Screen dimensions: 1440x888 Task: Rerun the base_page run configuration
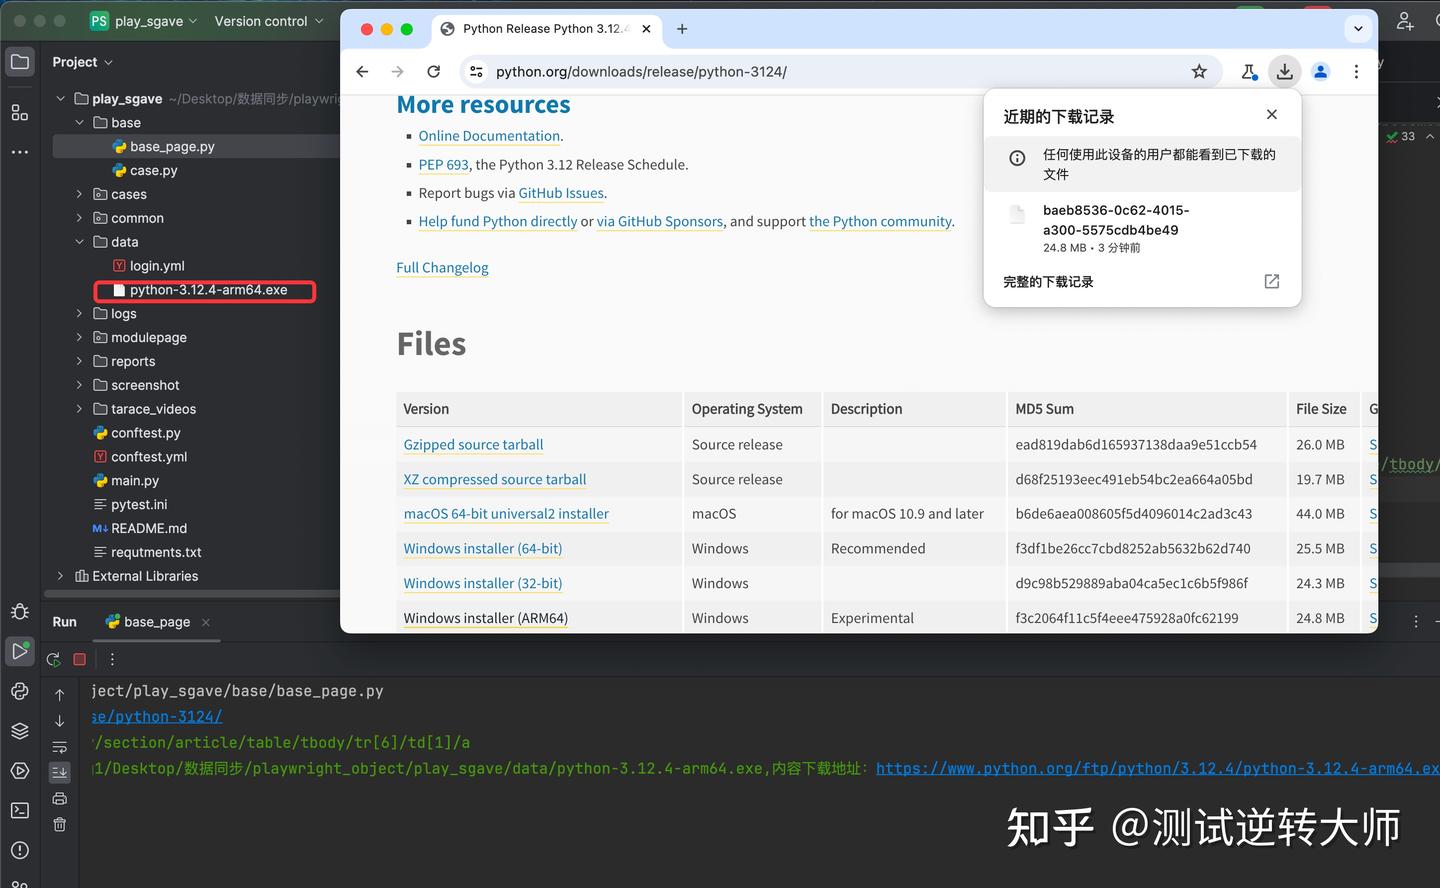coord(53,659)
